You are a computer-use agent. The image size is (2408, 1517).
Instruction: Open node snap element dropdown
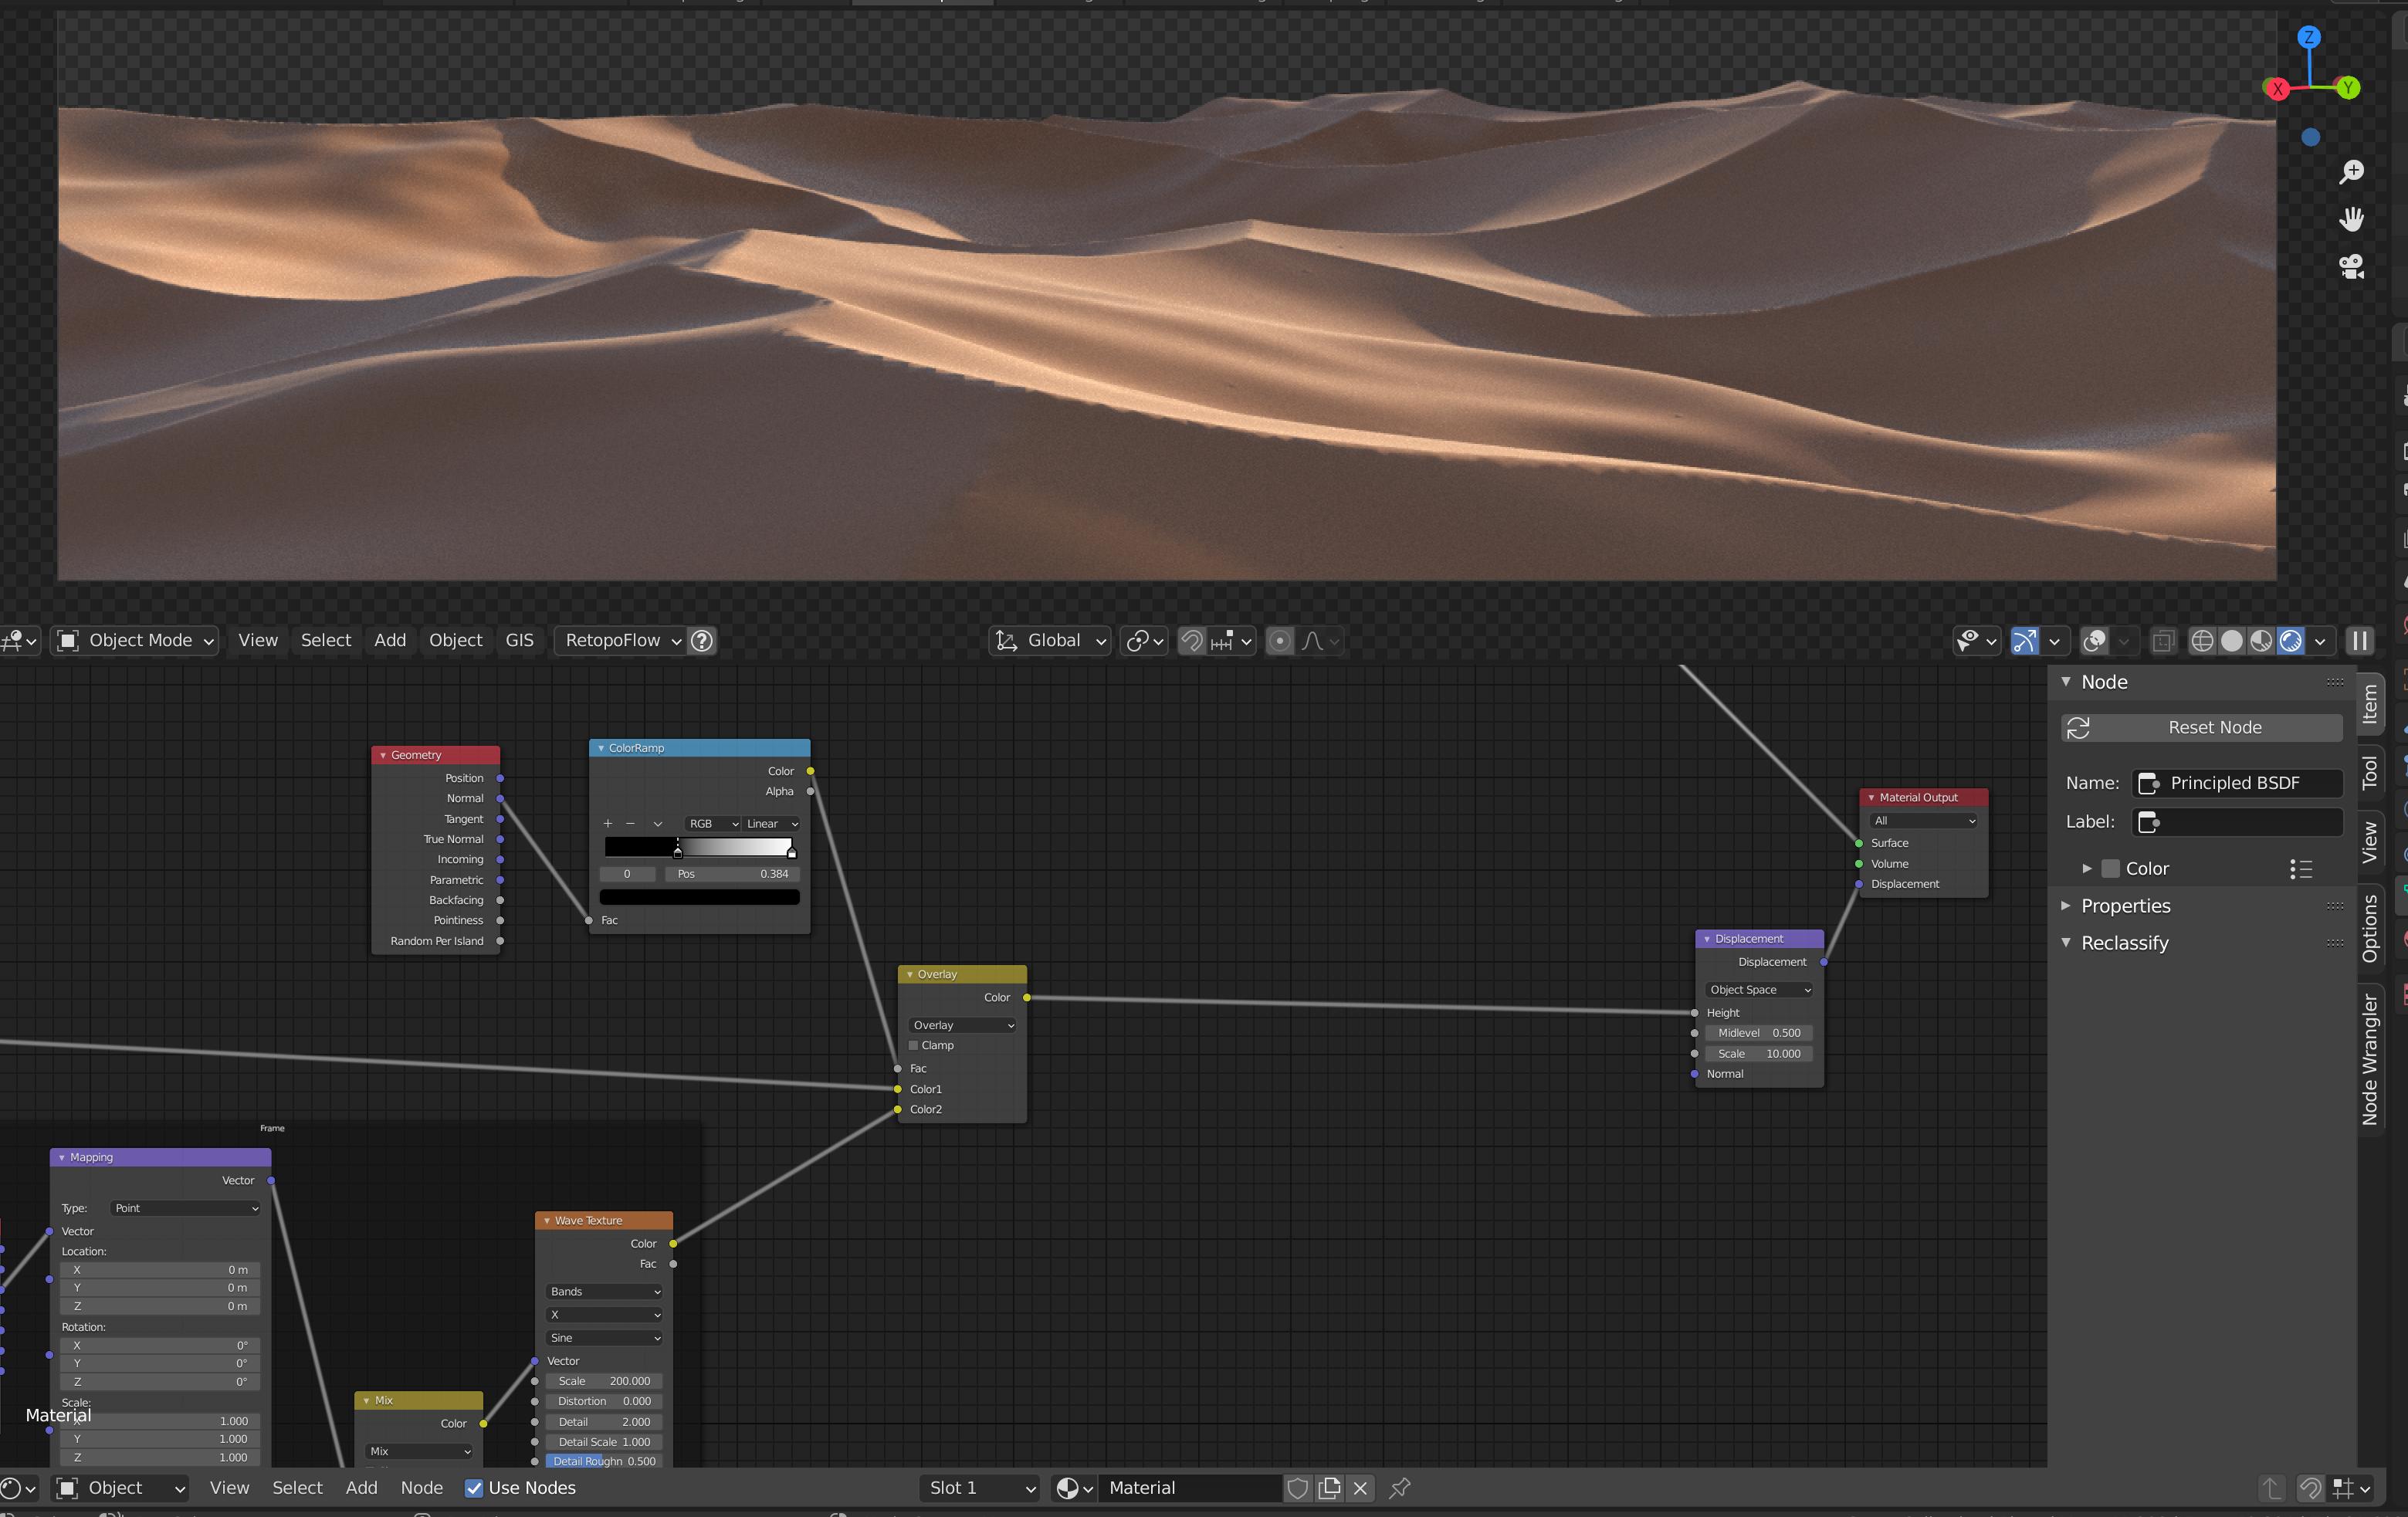point(2351,1488)
